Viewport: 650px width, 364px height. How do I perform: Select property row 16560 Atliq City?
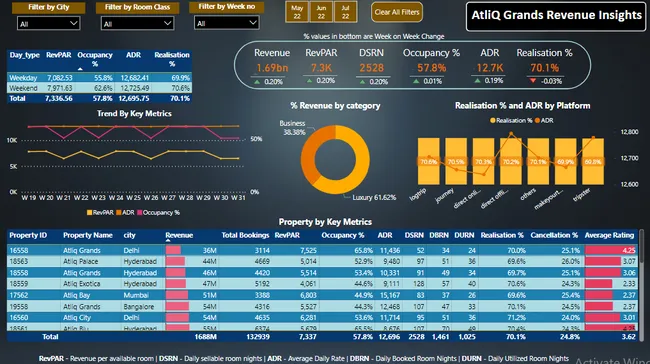click(x=322, y=318)
